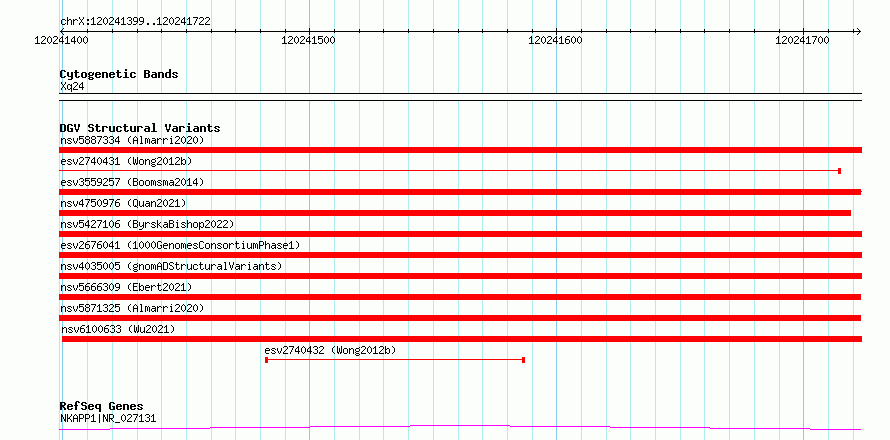Image resolution: width=890 pixels, height=440 pixels.
Task: Click the Xq24 cytogenetic band bar
Action: 461,97
